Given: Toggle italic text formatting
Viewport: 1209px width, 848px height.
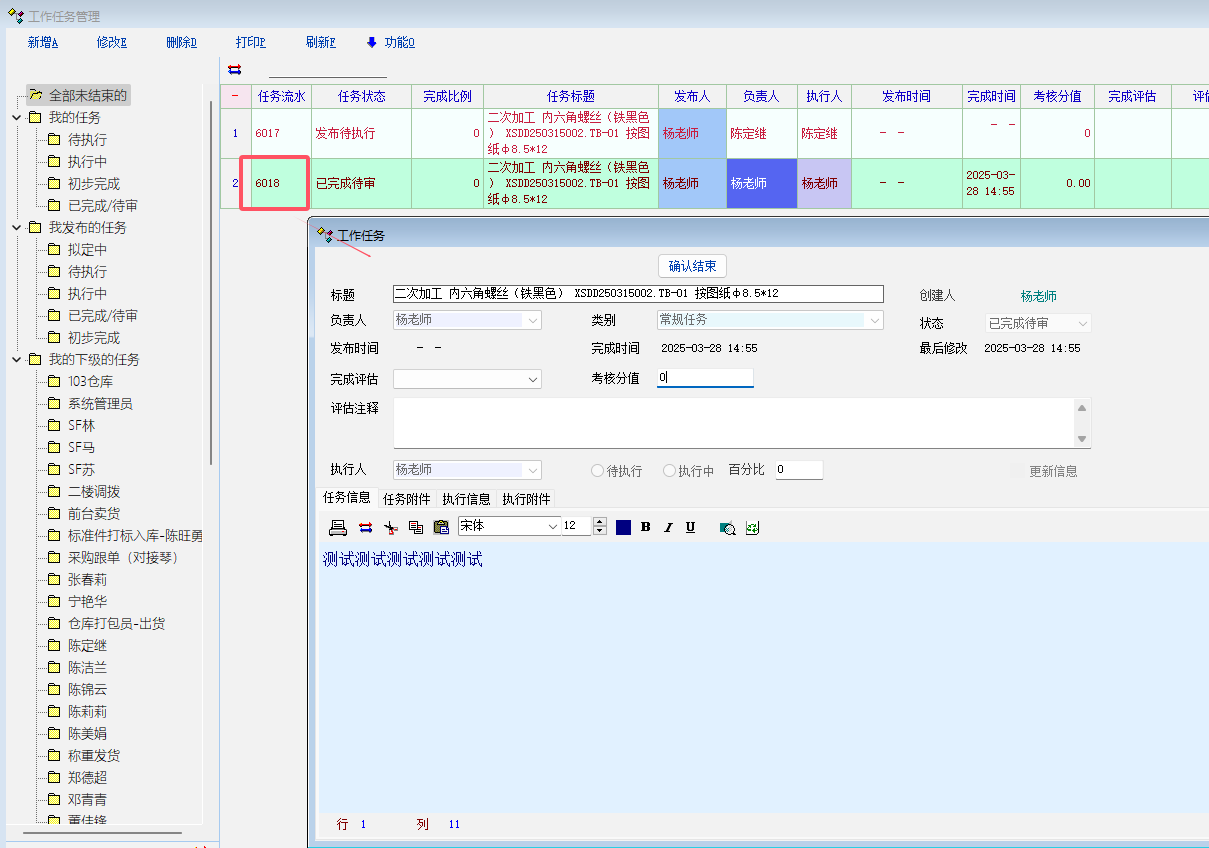Looking at the screenshot, I should click(668, 527).
